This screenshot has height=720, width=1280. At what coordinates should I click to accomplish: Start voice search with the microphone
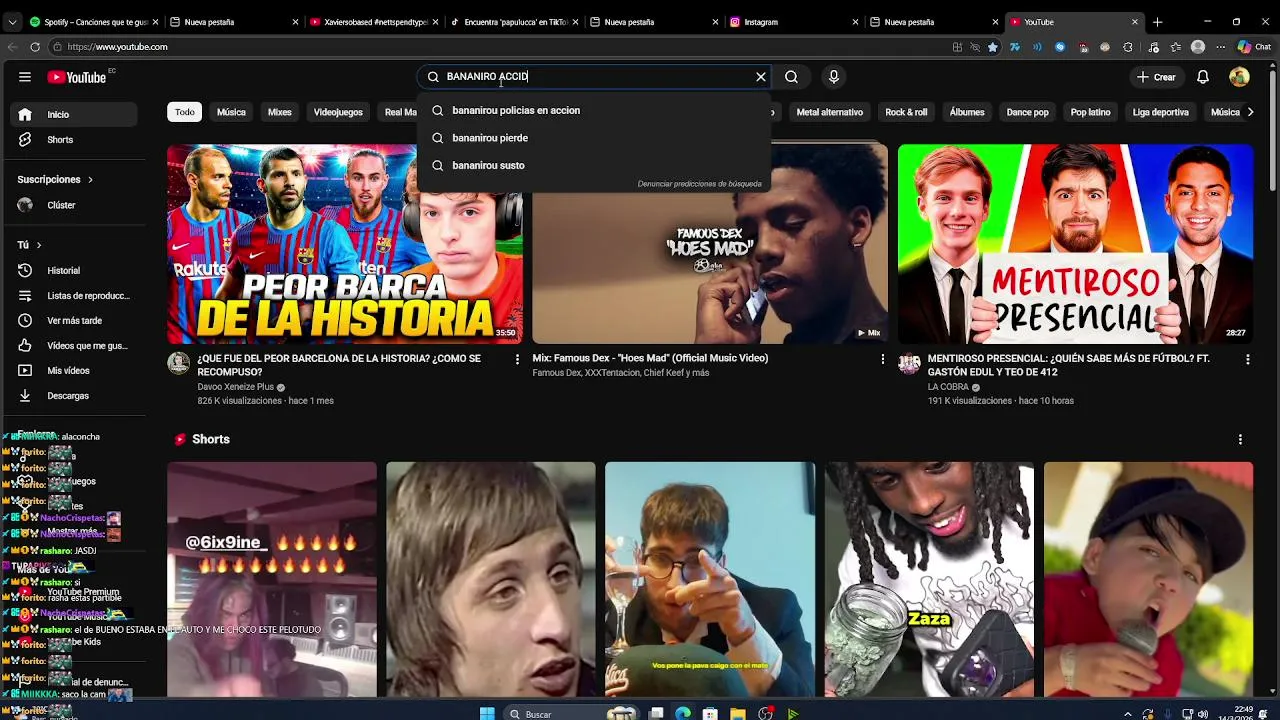pyautogui.click(x=834, y=77)
